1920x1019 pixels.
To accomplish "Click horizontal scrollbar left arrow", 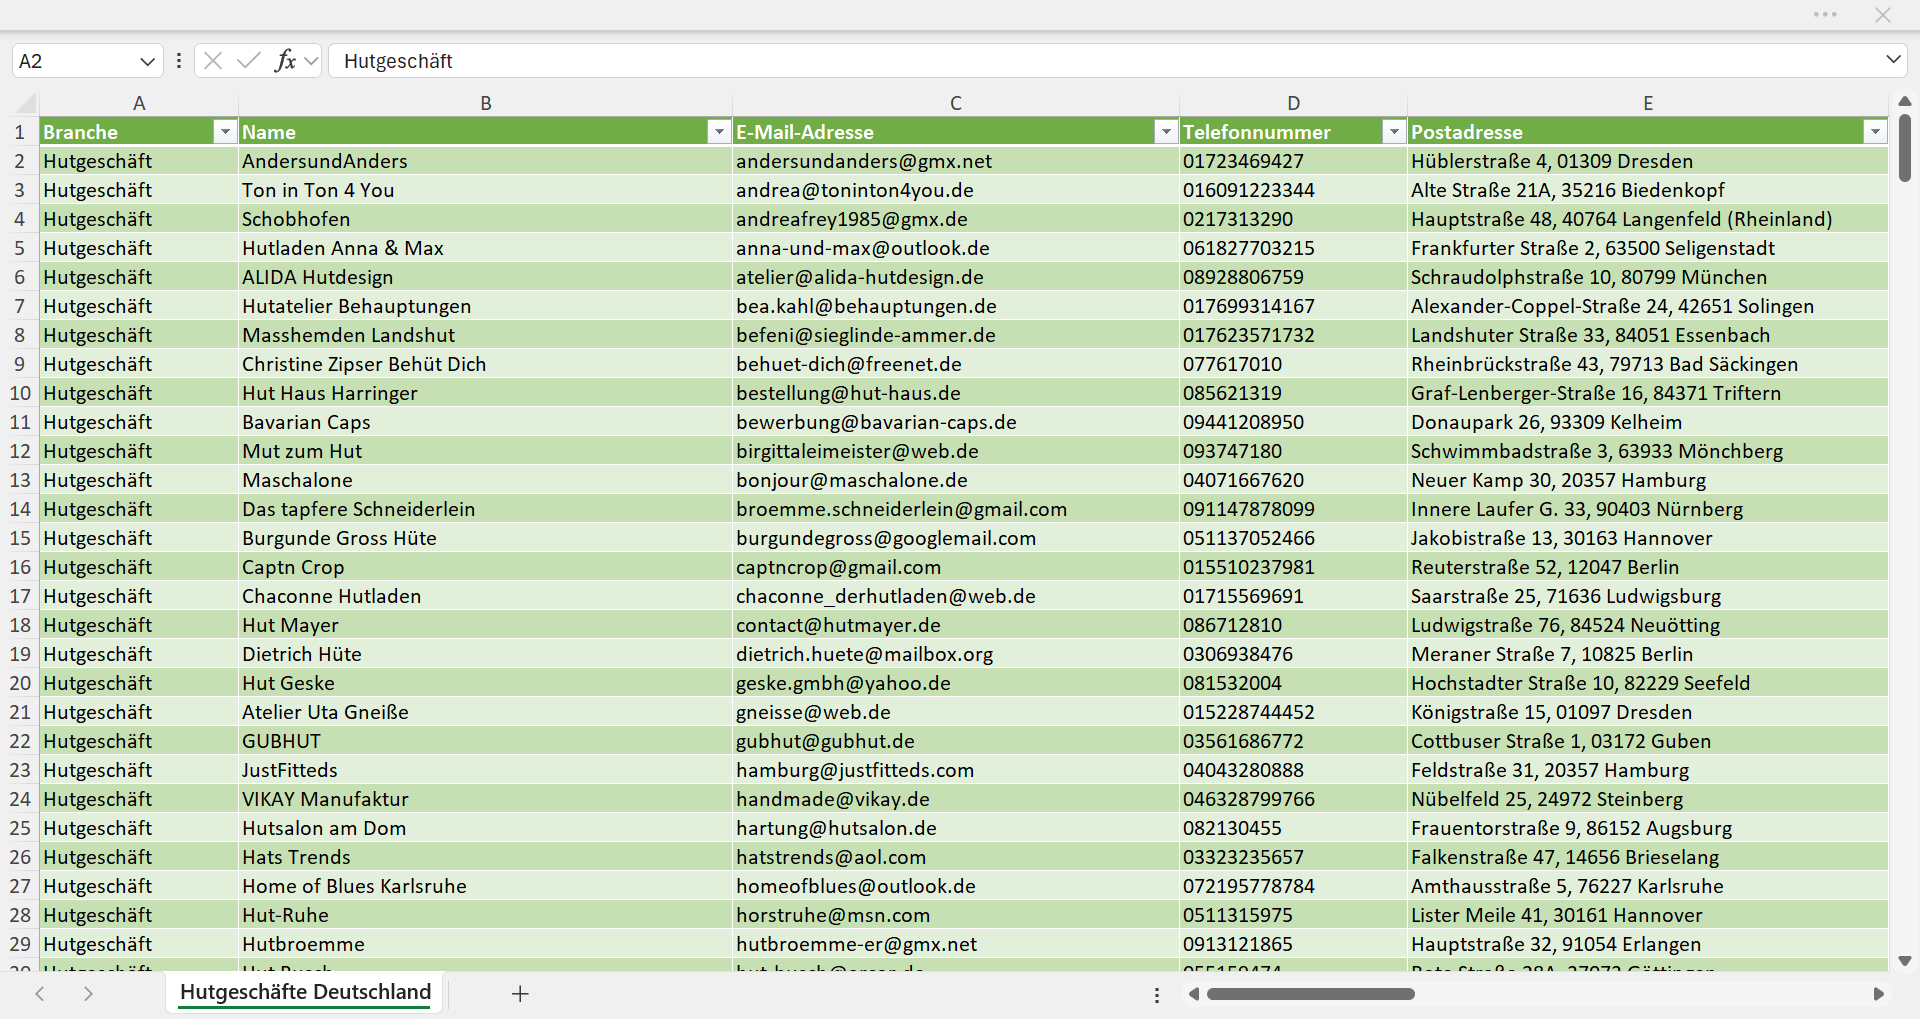I will [1193, 994].
